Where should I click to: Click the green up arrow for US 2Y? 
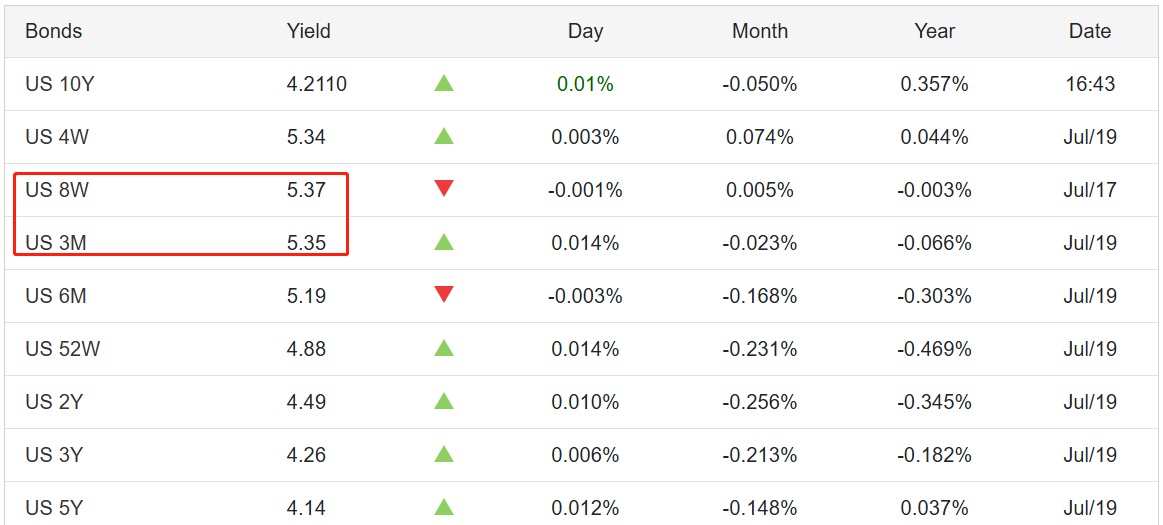tap(444, 401)
